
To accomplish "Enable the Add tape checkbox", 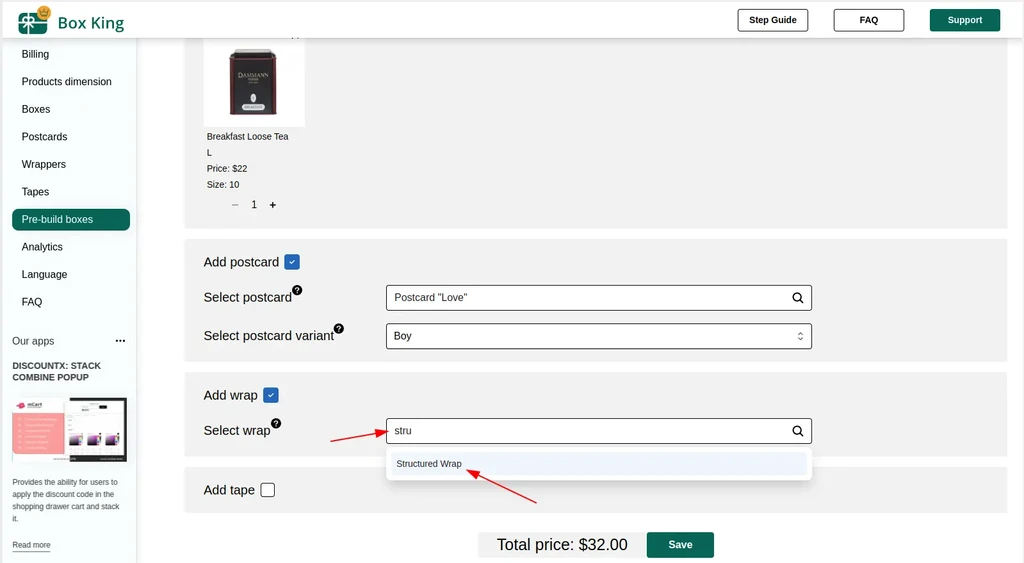I will click(268, 490).
